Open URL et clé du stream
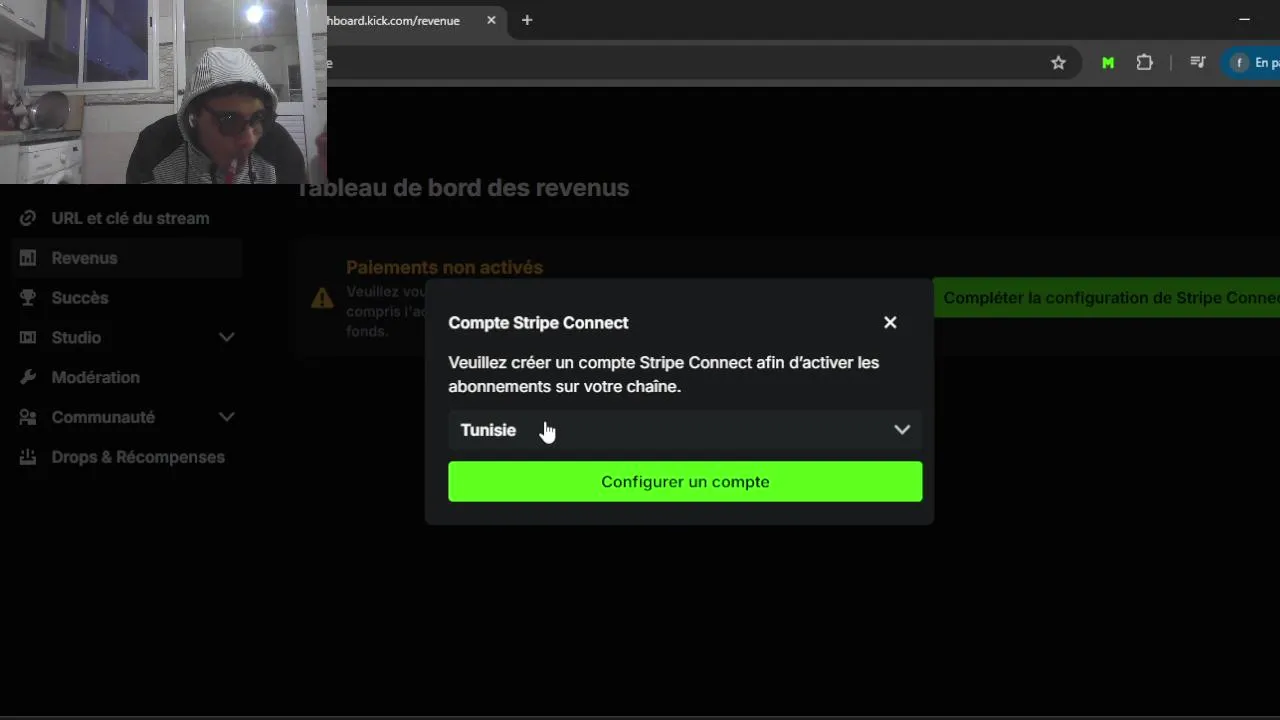The width and height of the screenshot is (1280, 720). coord(130,218)
